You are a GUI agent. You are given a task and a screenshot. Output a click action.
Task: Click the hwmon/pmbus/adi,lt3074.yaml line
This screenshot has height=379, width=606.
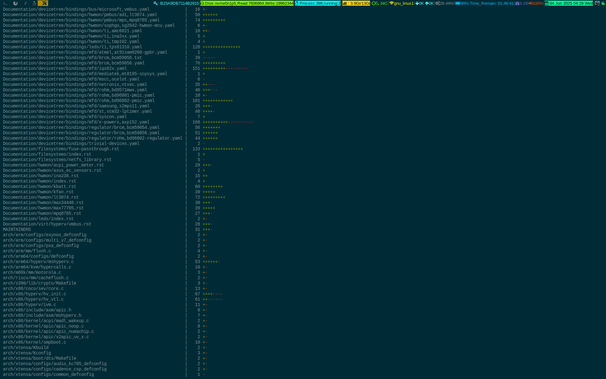coord(80,15)
